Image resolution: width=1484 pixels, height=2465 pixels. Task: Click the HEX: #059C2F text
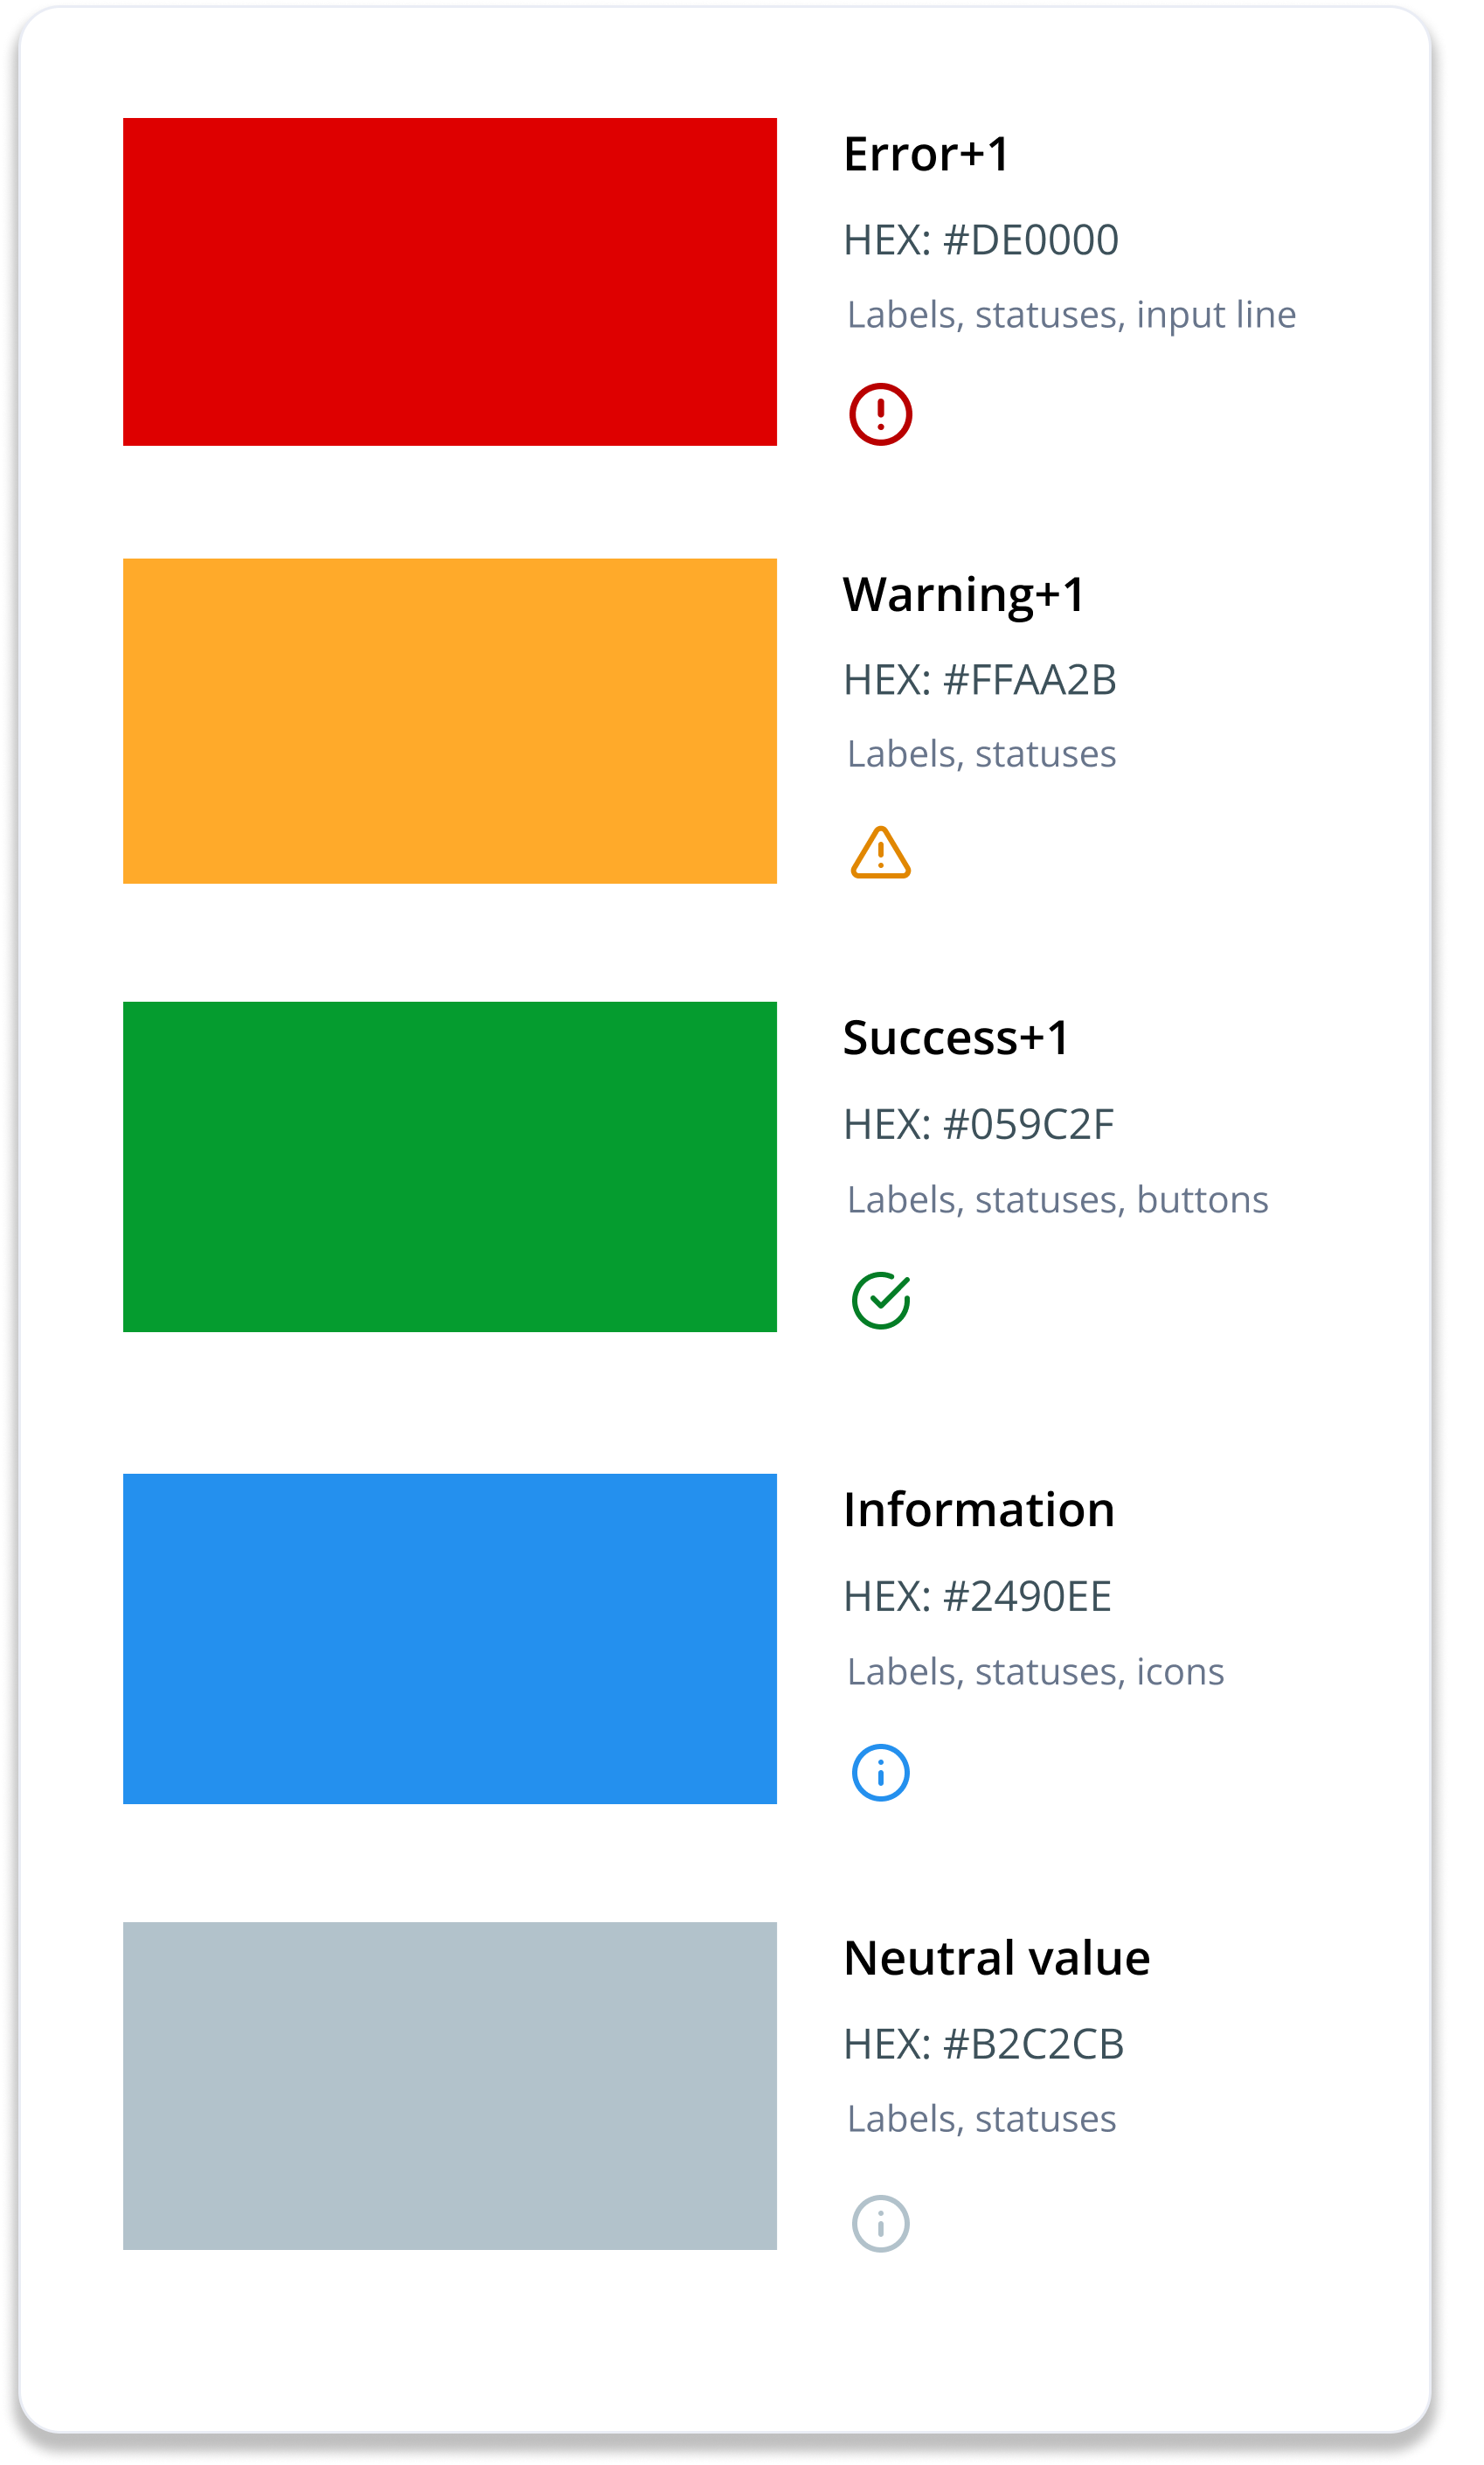pyautogui.click(x=978, y=1125)
